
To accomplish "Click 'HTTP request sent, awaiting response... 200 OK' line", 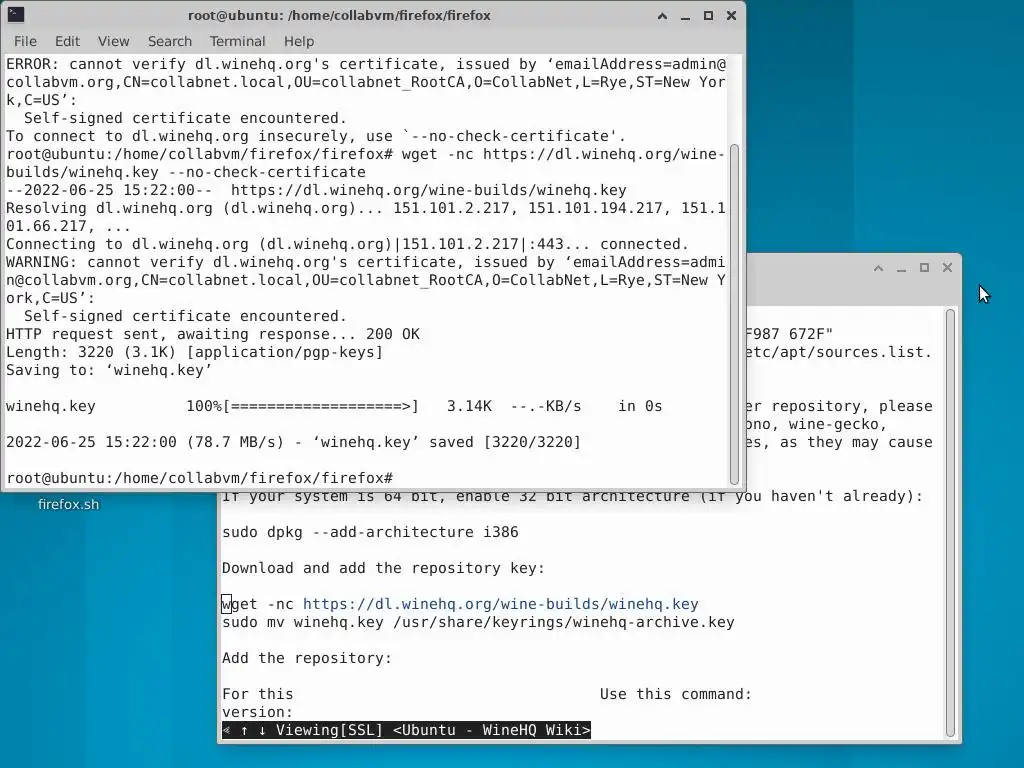I will click(x=213, y=334).
